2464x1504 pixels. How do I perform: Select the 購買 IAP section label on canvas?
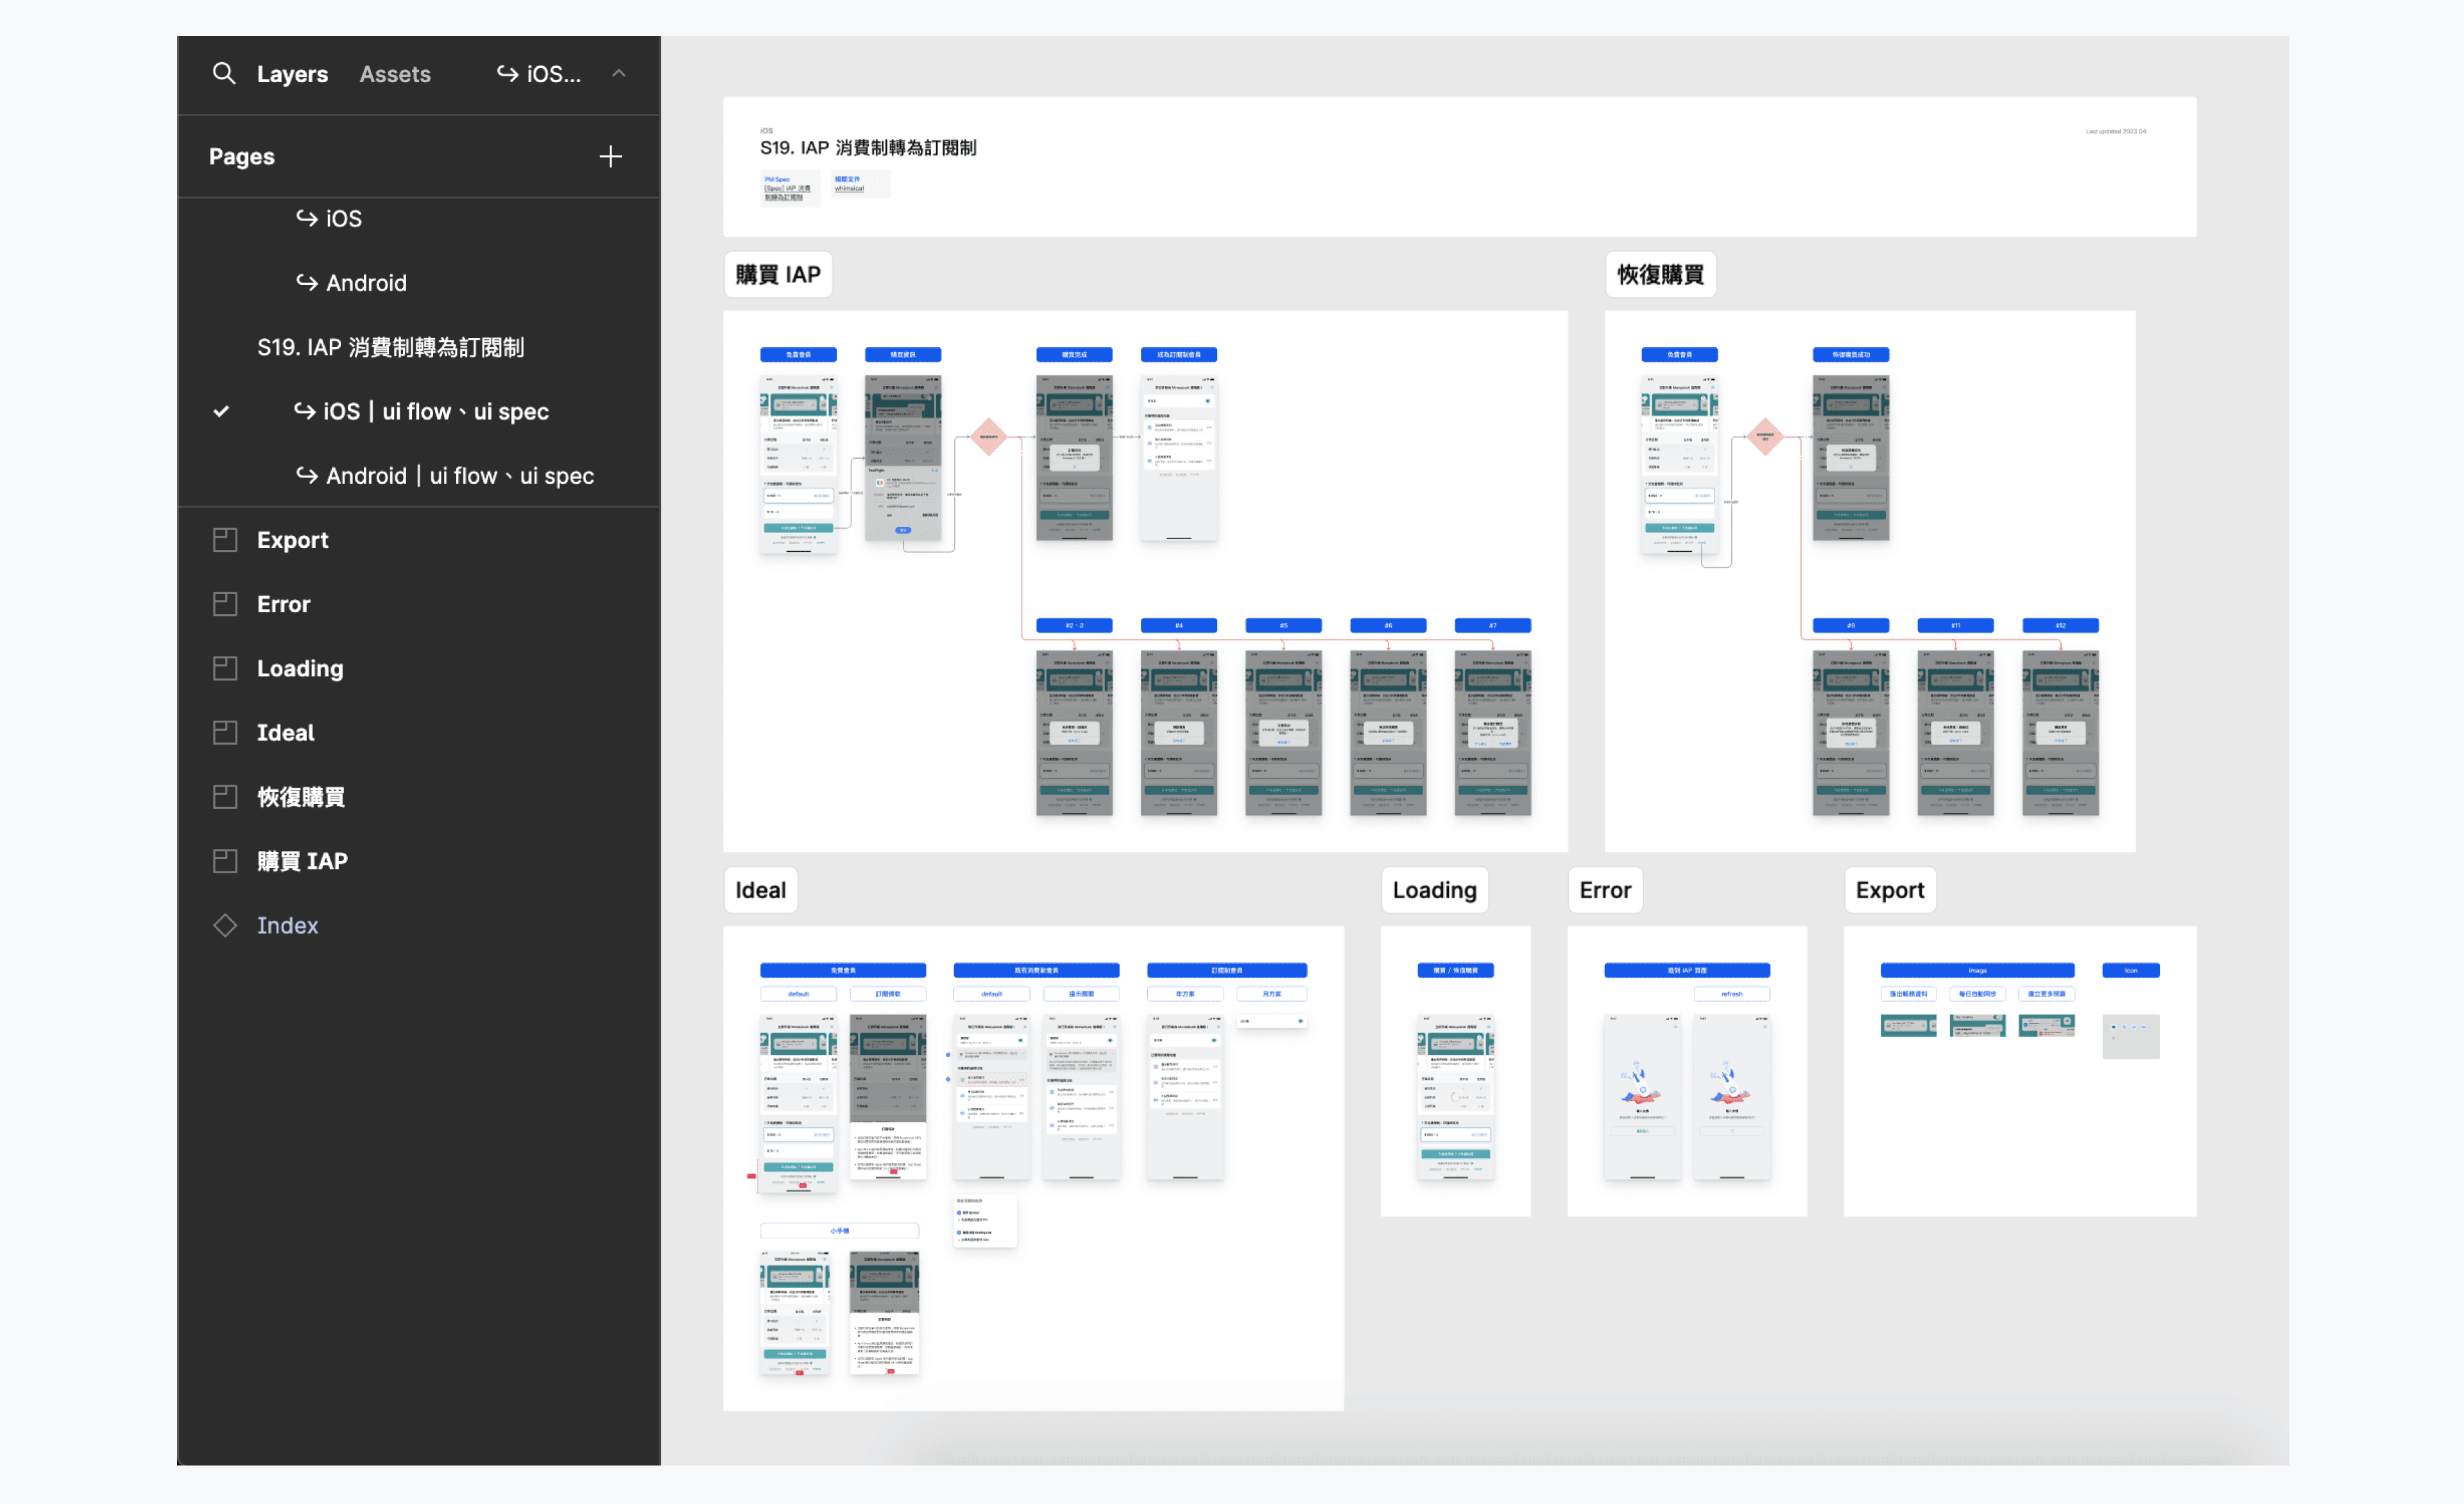[x=778, y=275]
